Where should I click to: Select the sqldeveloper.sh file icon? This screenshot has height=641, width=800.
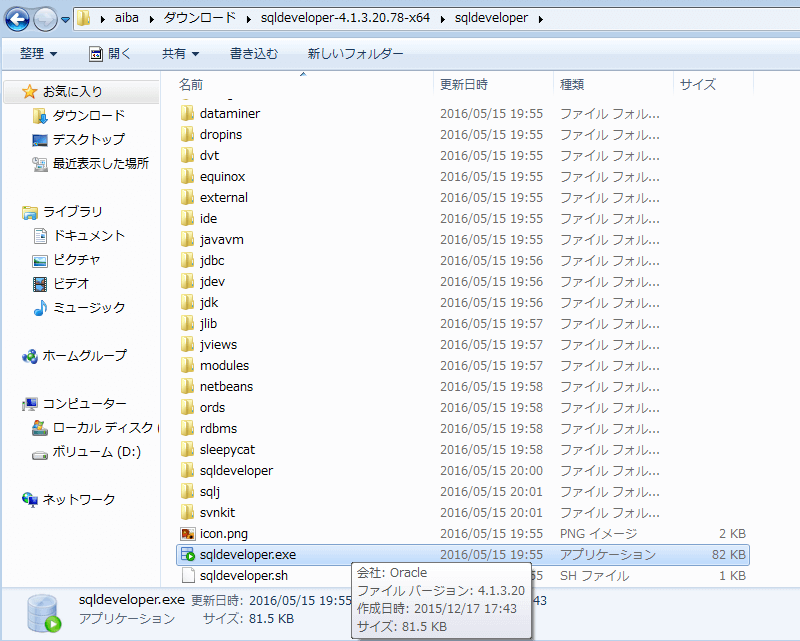[188, 576]
